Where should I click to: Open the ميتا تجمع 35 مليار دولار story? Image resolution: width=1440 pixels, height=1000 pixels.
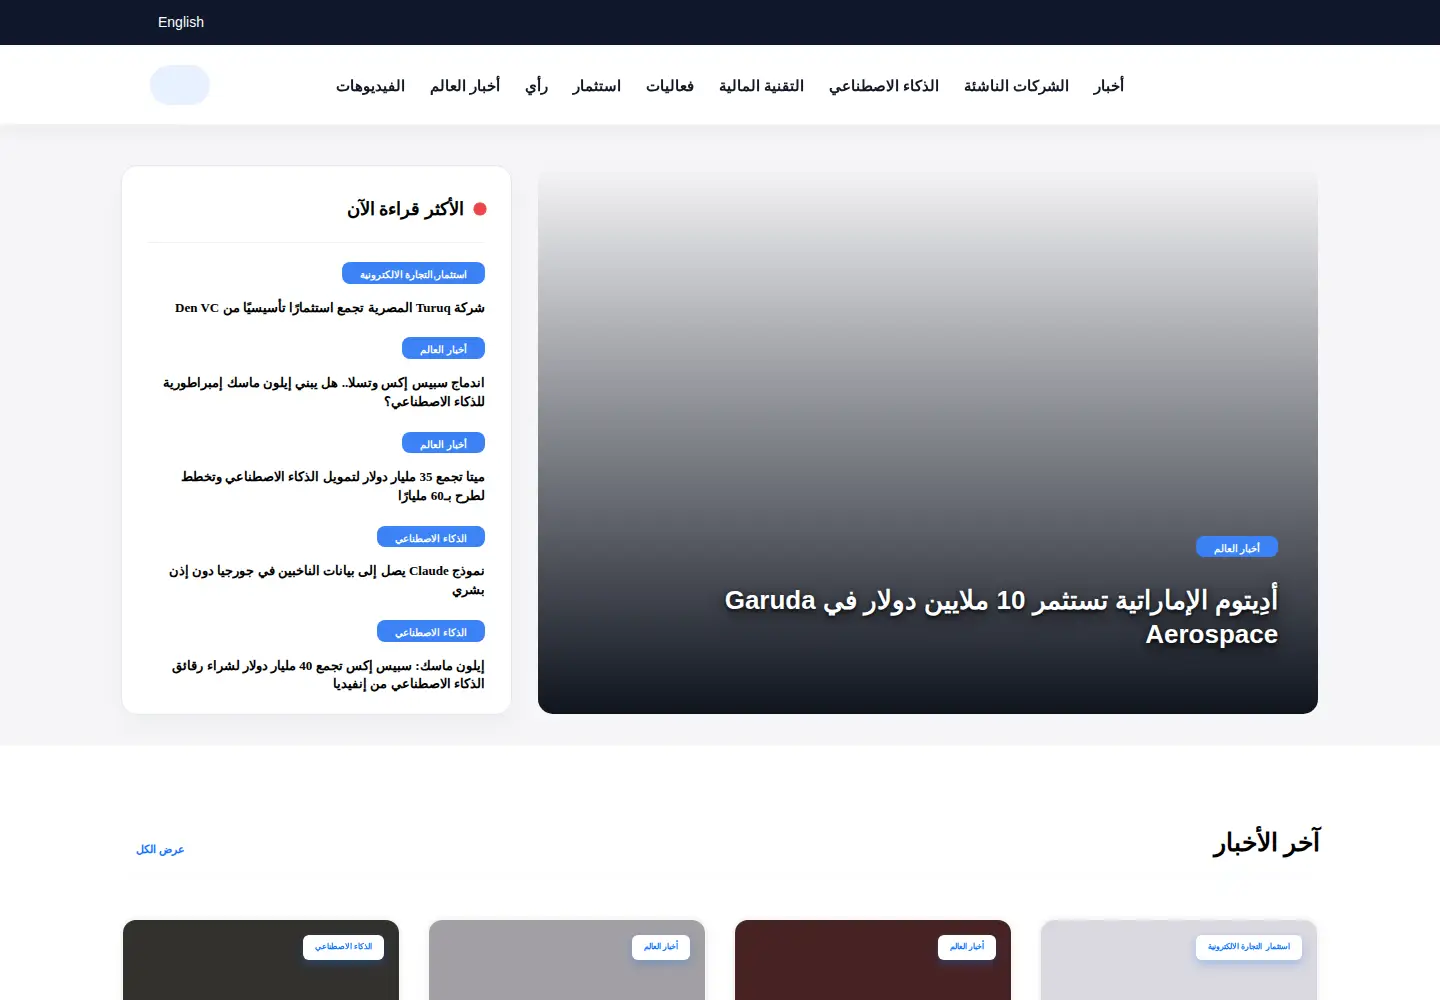click(333, 486)
